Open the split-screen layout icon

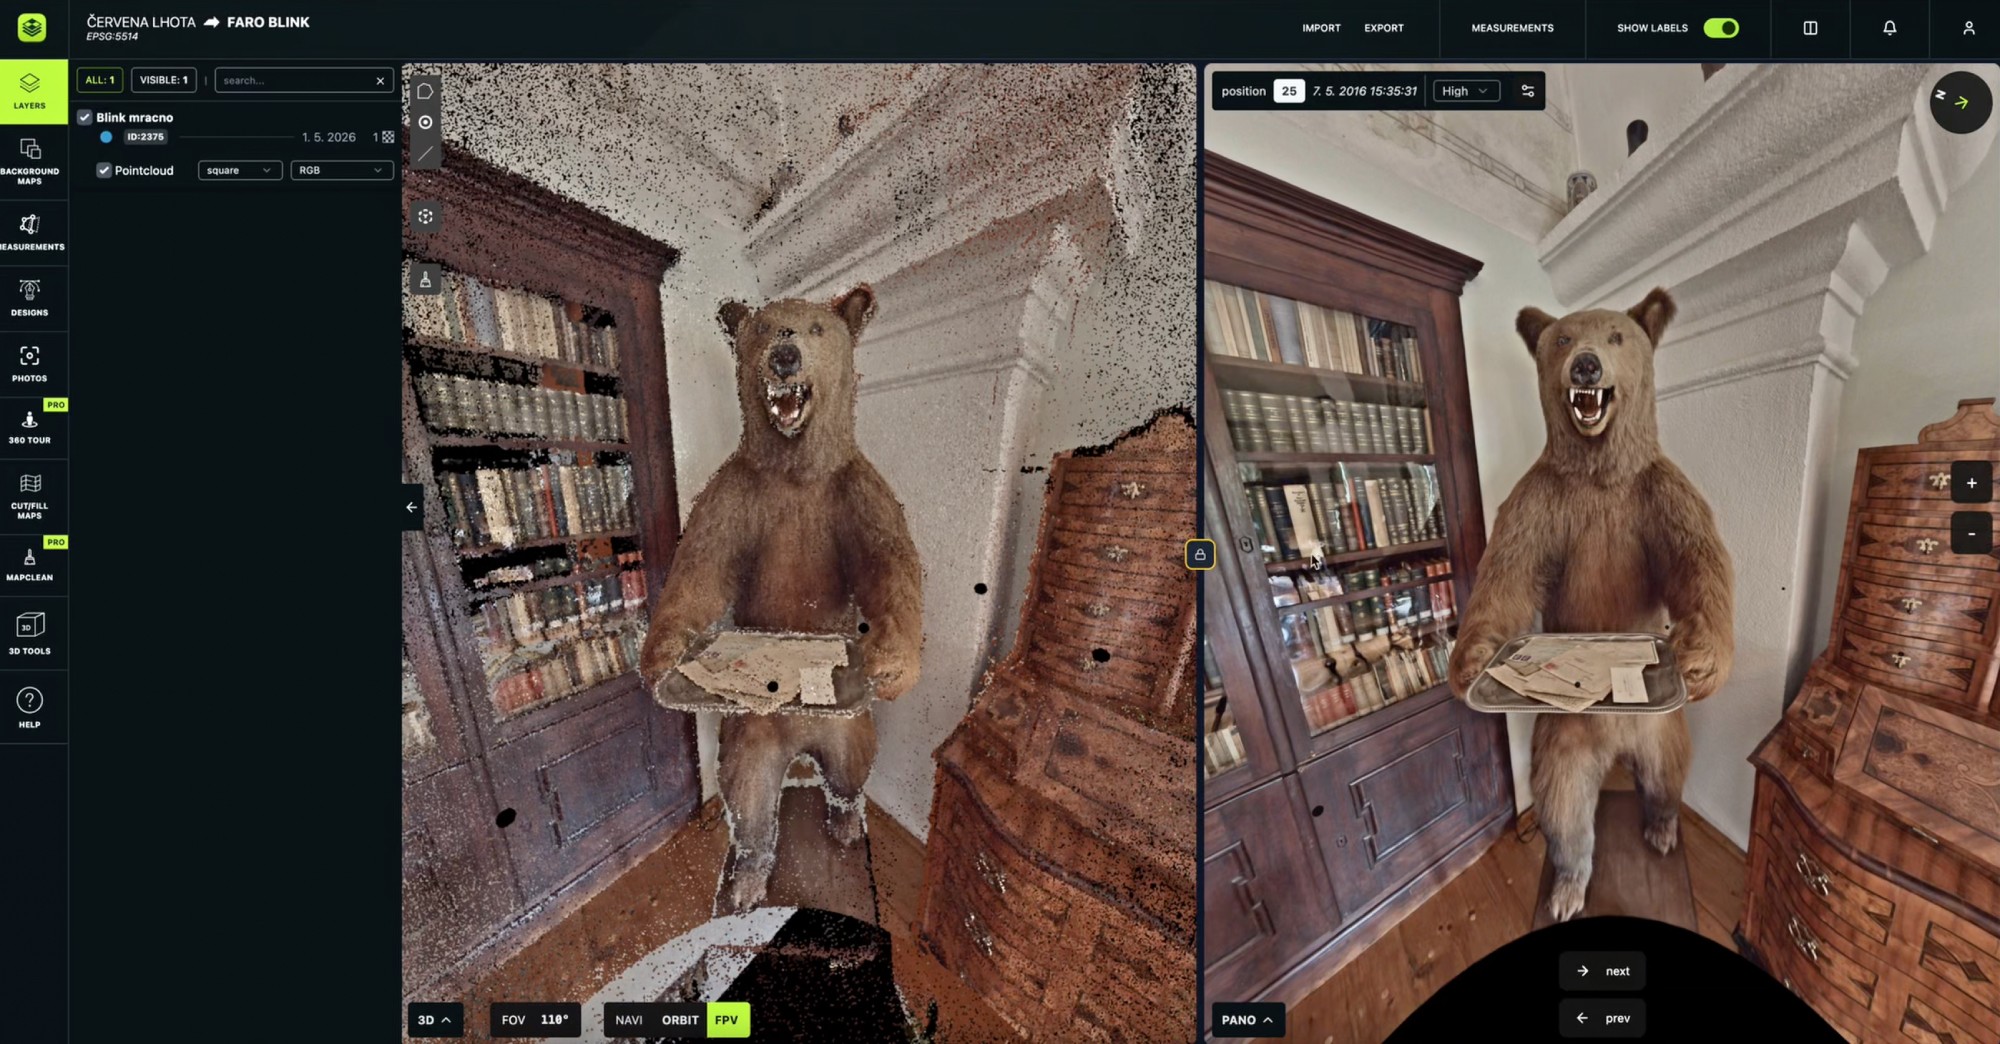(1810, 28)
